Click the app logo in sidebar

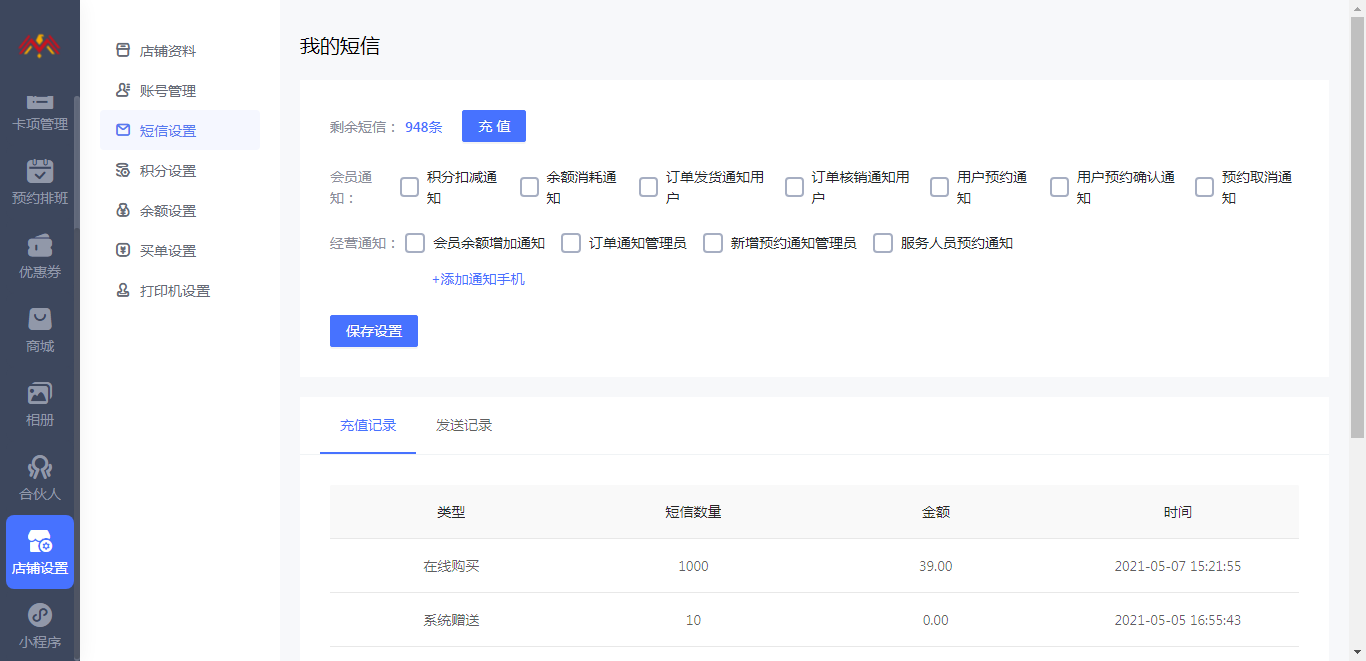tap(39, 45)
